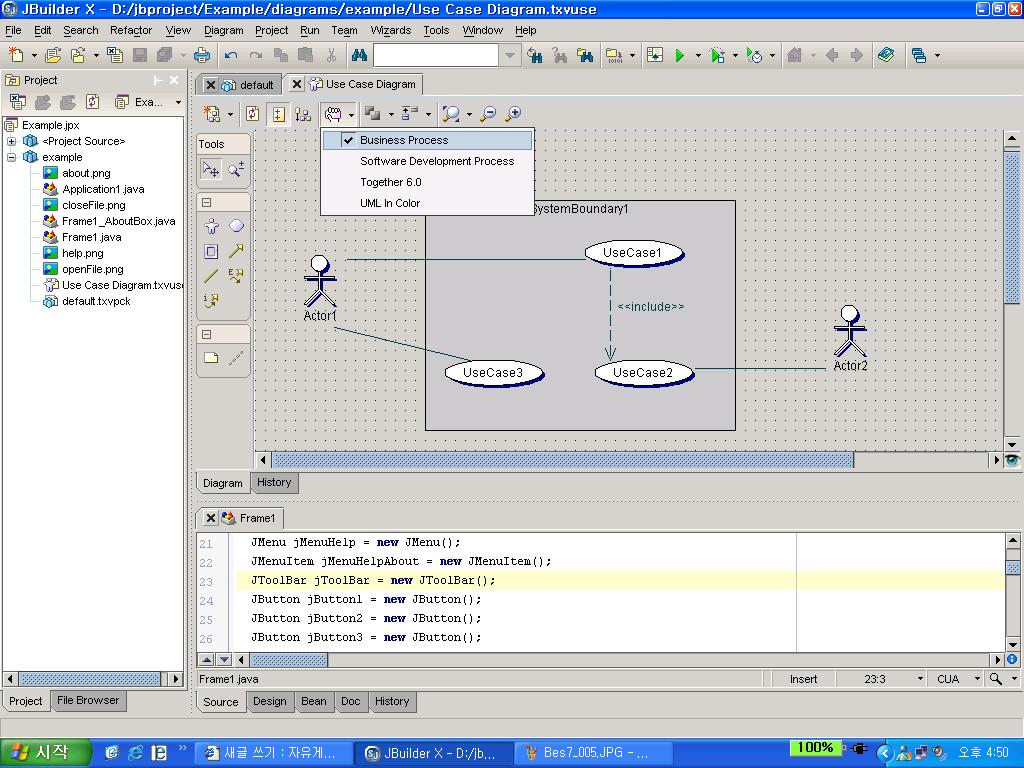Click the zoom in magnifier icon

click(x=513, y=114)
